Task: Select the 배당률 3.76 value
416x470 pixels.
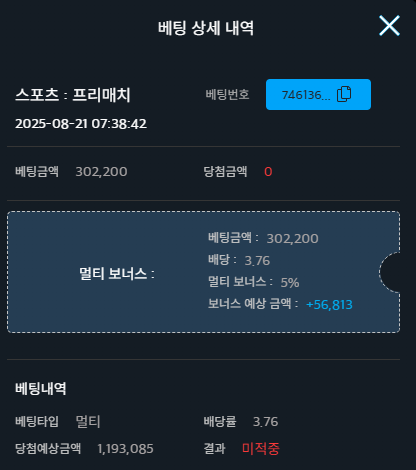Action: pos(265,422)
